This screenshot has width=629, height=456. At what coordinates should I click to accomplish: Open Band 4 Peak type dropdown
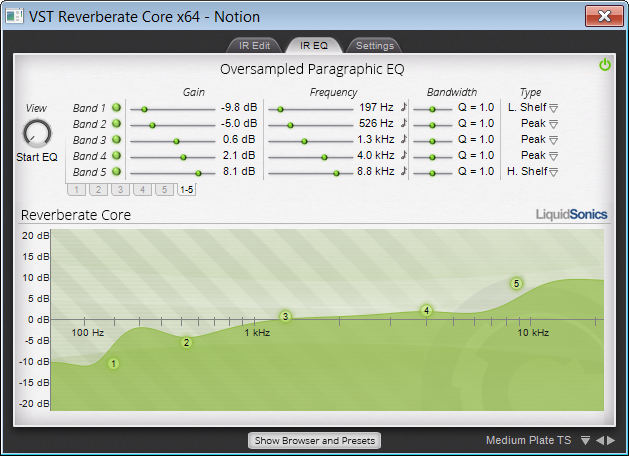point(554,156)
